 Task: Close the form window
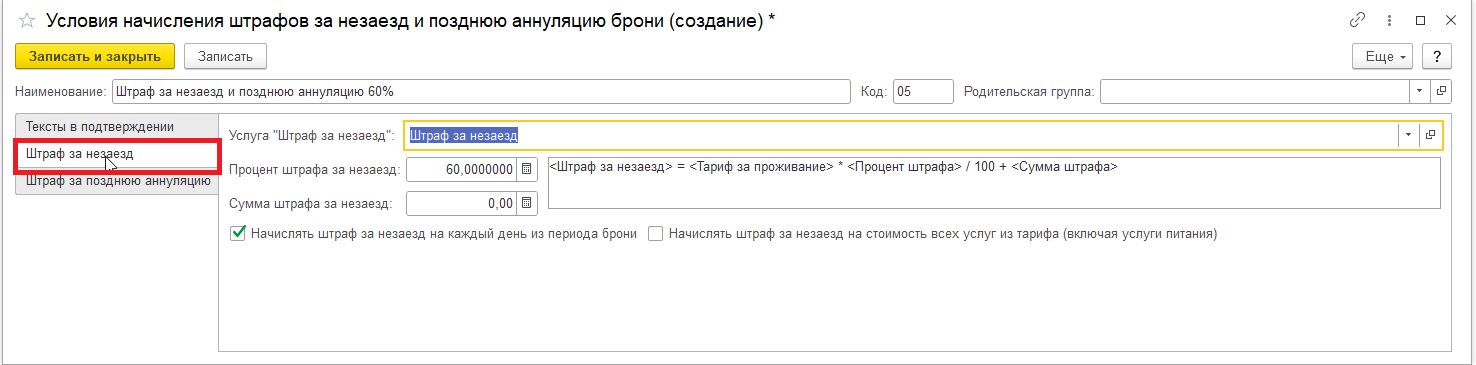click(1451, 20)
